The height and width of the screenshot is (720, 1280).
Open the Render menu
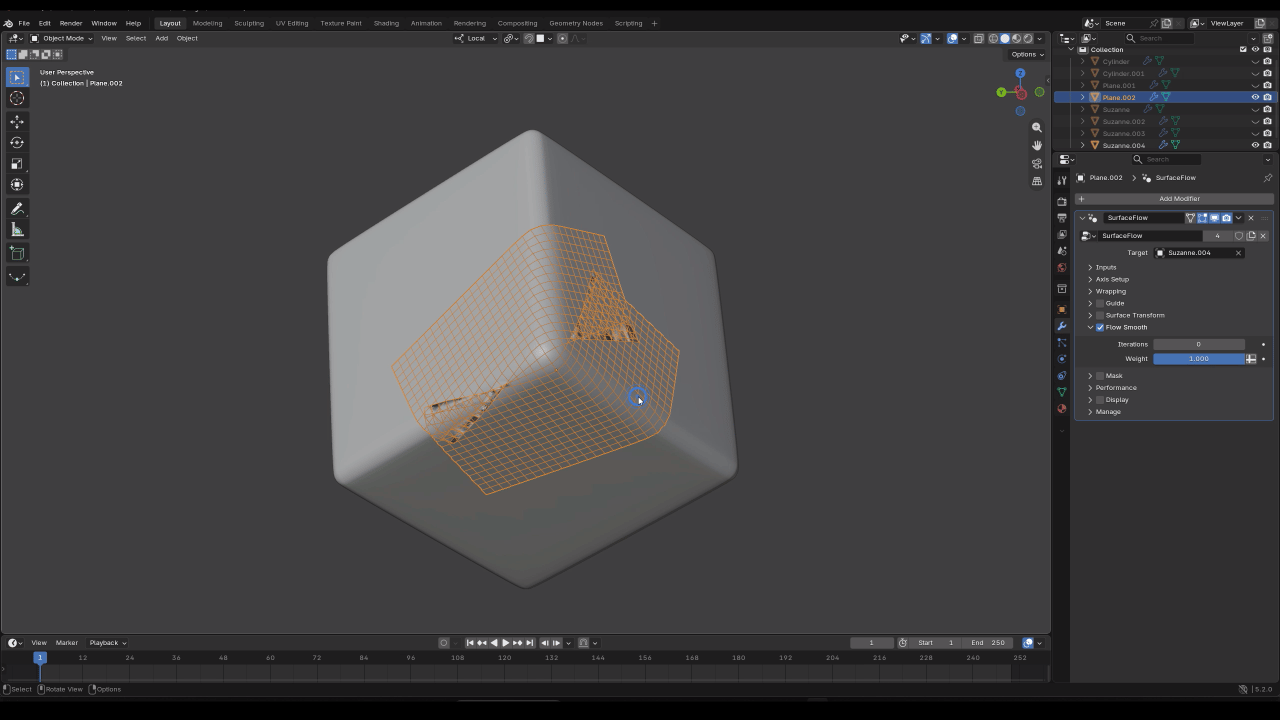coord(71,23)
